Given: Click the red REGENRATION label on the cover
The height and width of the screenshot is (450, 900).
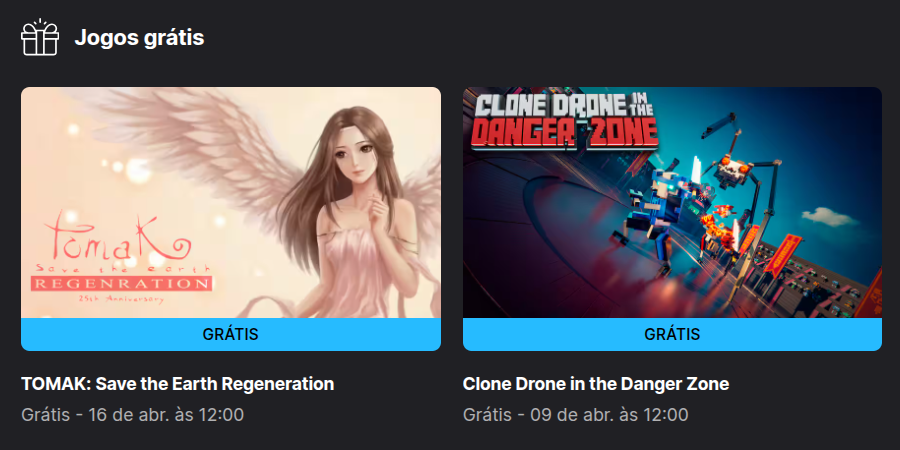Looking at the screenshot, I should pos(121,283).
